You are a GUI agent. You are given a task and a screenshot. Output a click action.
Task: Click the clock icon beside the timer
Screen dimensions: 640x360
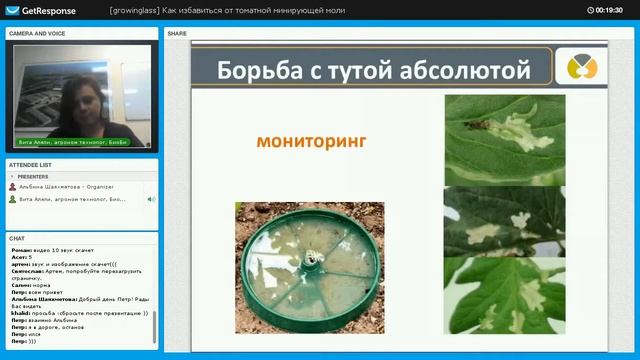590,10
